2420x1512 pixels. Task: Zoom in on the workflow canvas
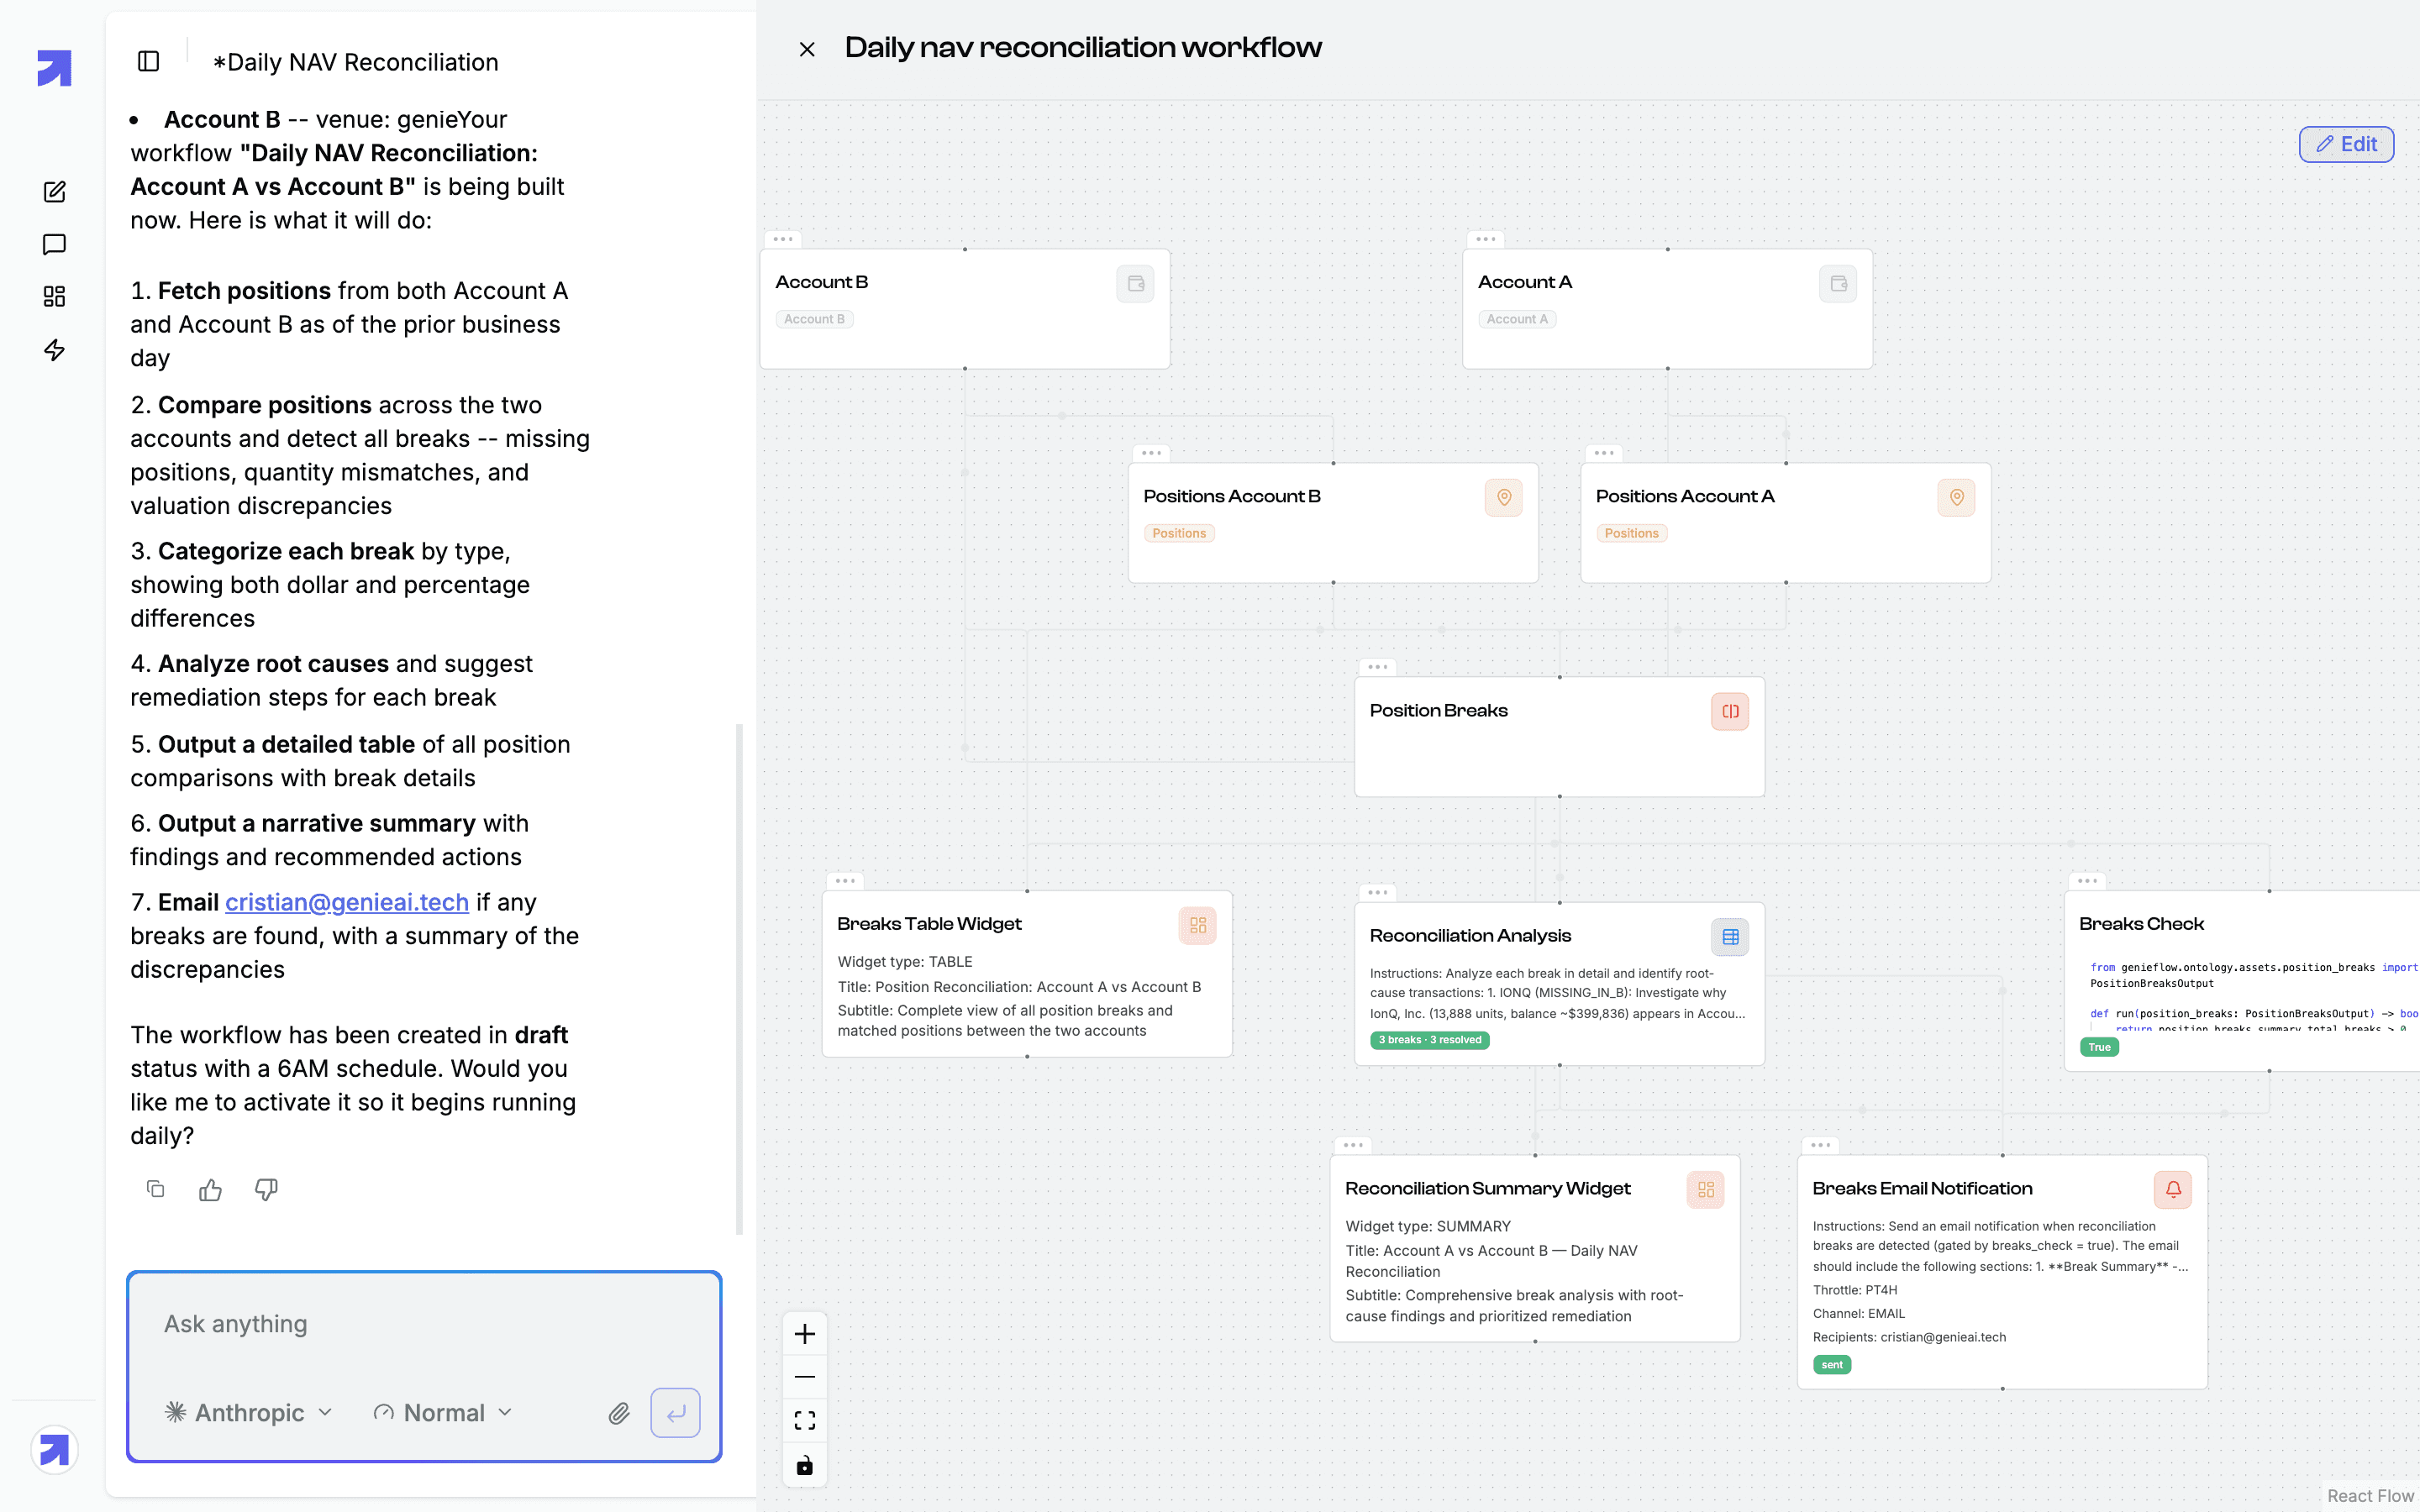tap(805, 1334)
